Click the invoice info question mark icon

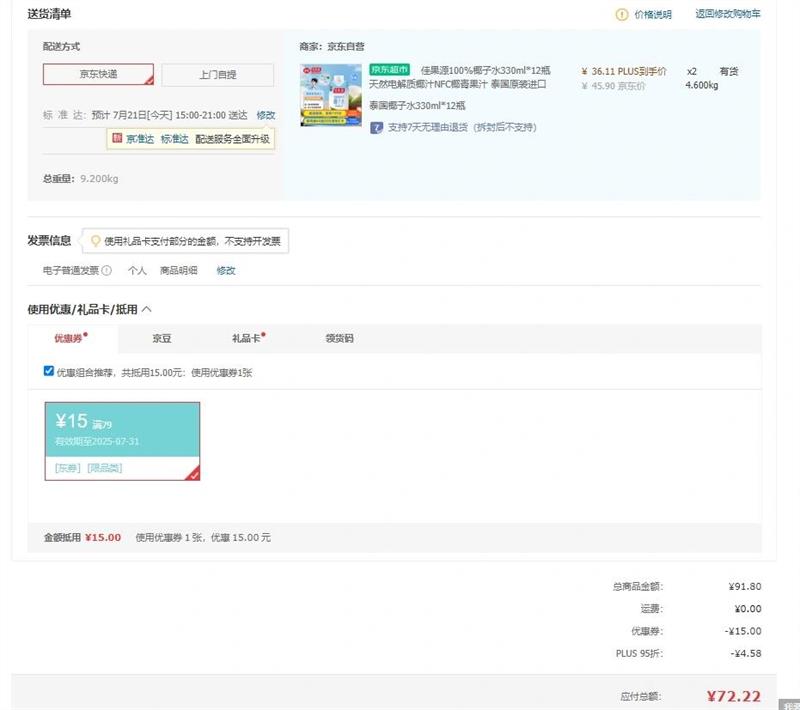click(x=106, y=271)
